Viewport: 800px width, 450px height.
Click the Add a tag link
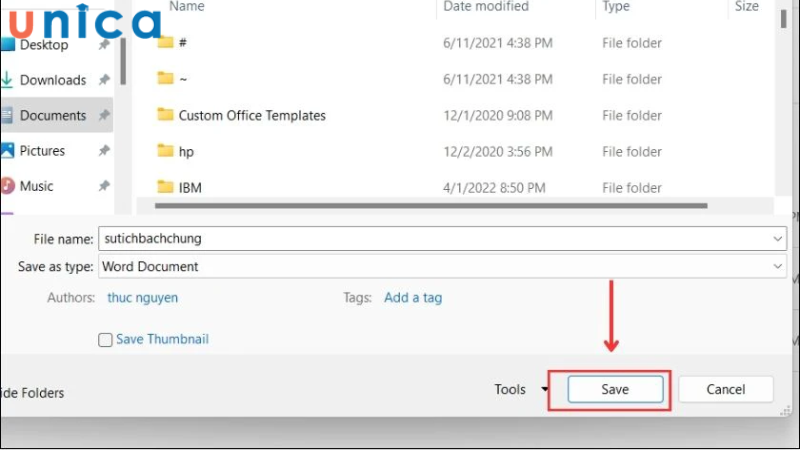(413, 297)
